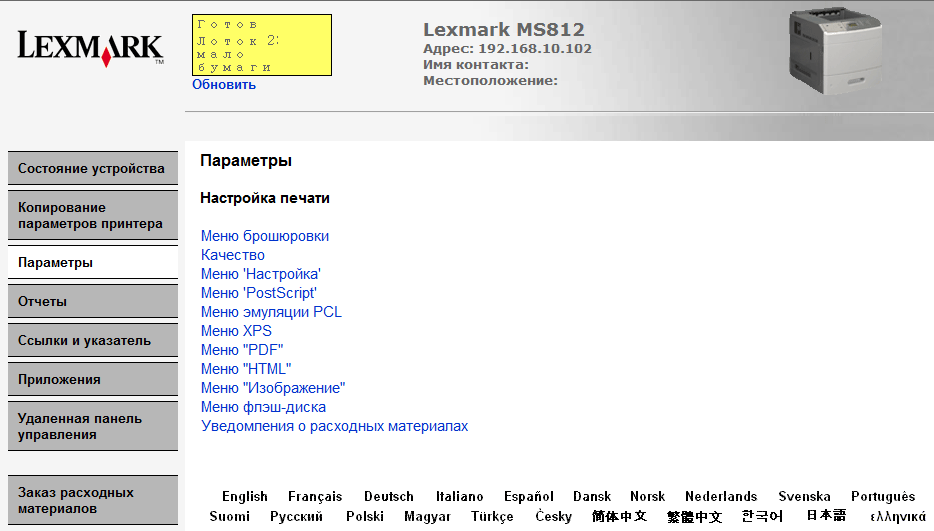Click the Настройка печати heading
The width and height of the screenshot is (934, 531).
pos(264,198)
